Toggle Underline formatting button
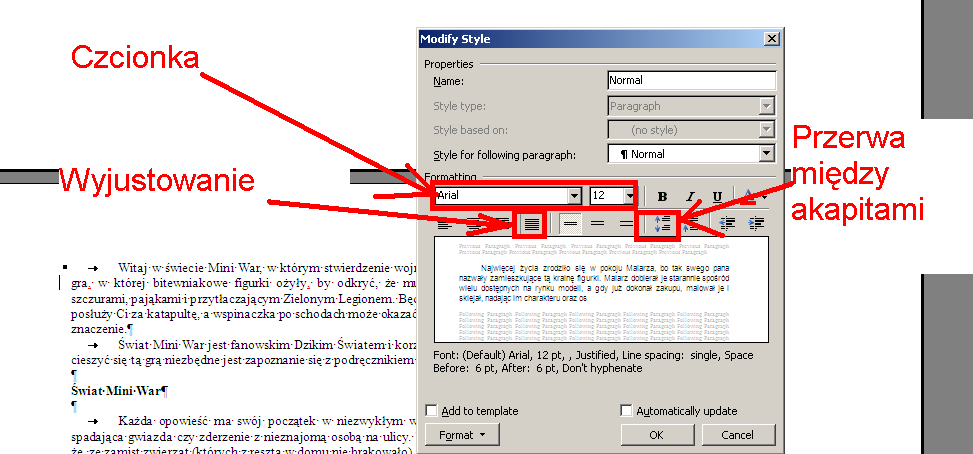Viewport: 973px width, 454px height. pos(717,196)
